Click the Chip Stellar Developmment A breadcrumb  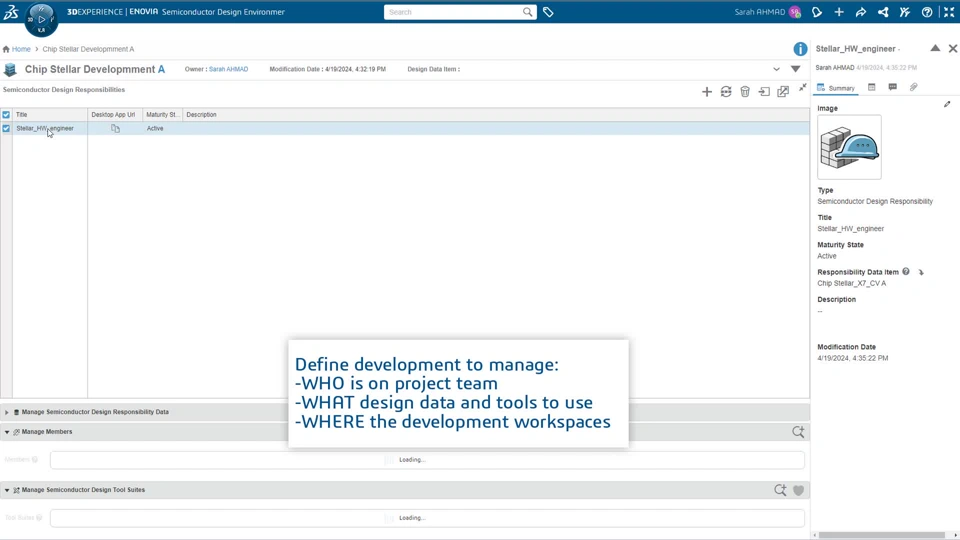pos(88,49)
